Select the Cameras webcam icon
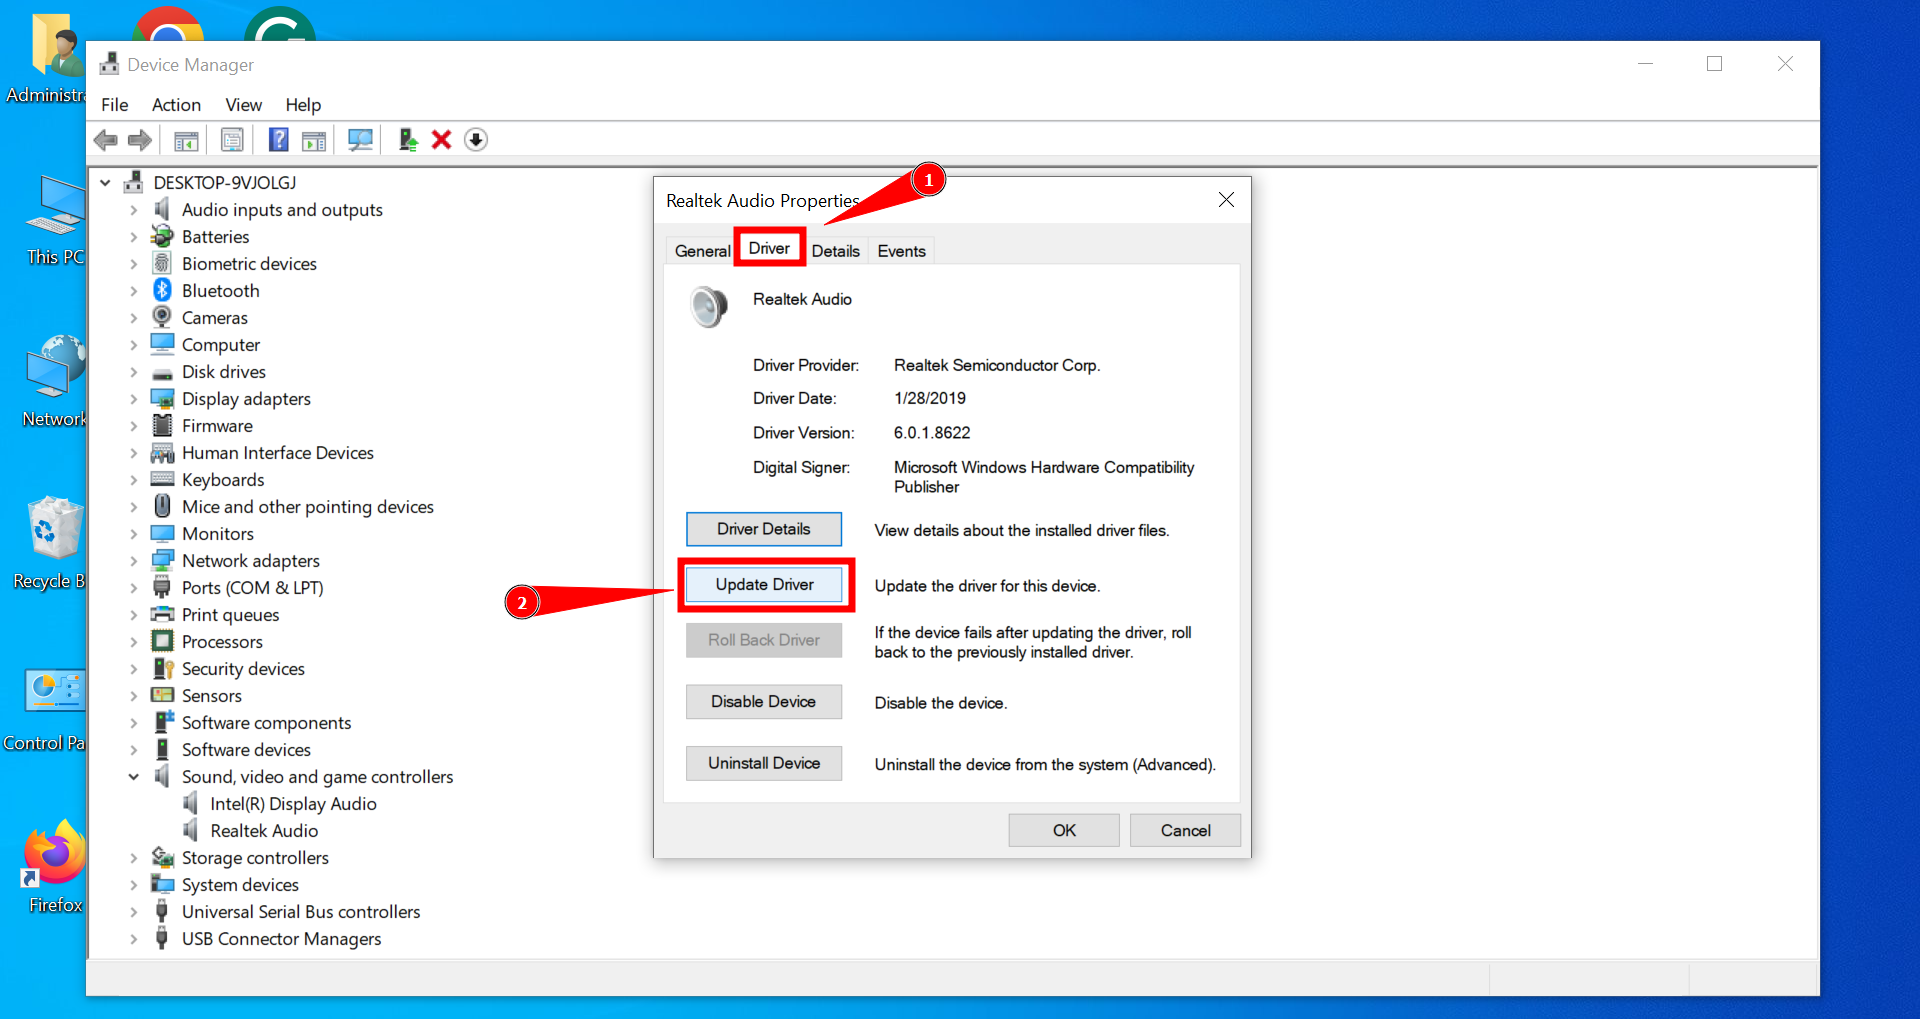Screen dimensions: 1920x1019 click(162, 317)
